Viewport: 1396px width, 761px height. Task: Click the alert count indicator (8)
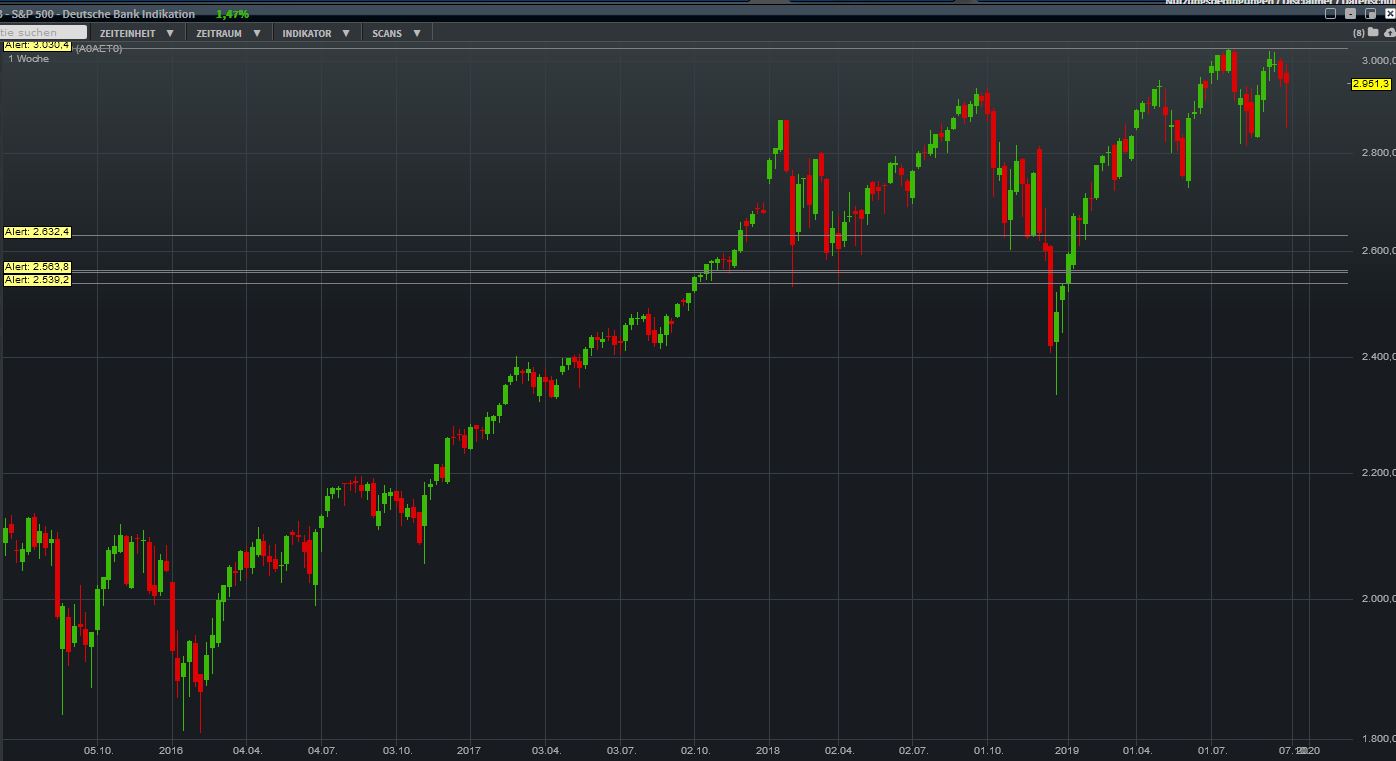point(1358,32)
